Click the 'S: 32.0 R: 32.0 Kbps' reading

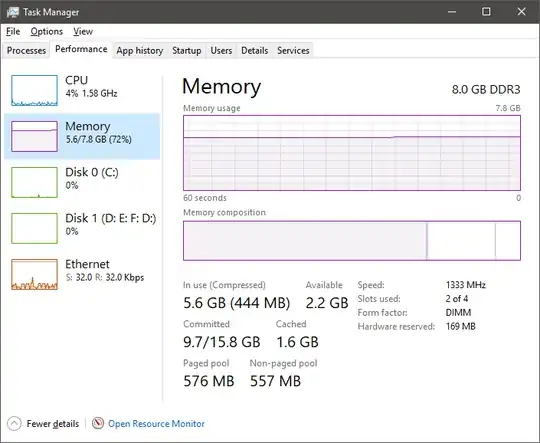pyautogui.click(x=105, y=277)
